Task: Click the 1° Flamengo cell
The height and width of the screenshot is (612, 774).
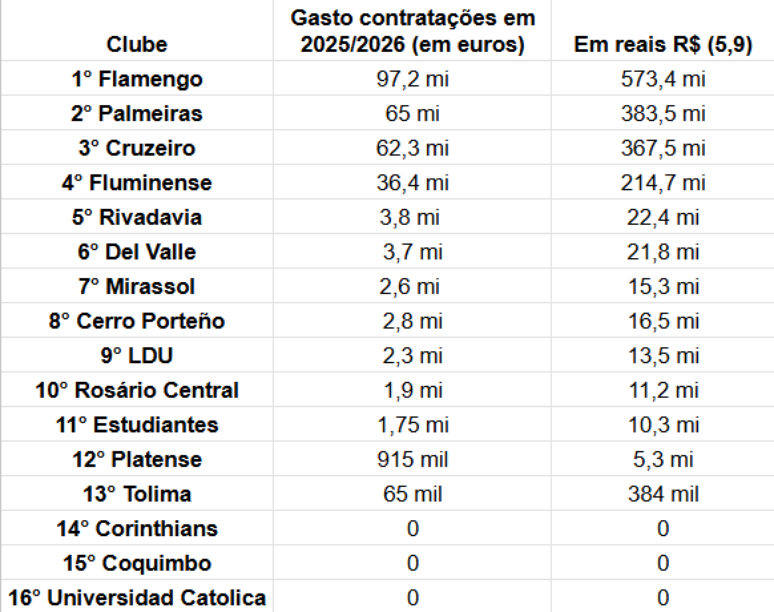Action: pyautogui.click(x=137, y=78)
